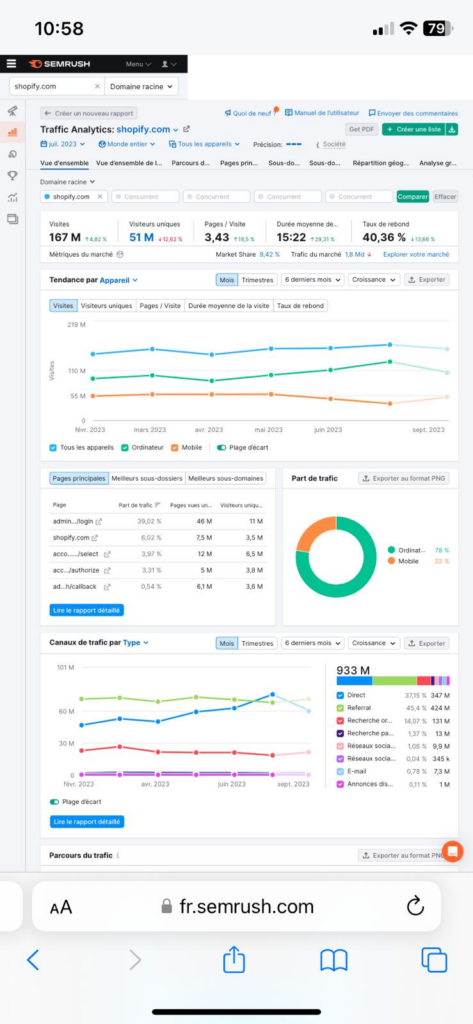Open the Tous les appareils device filter dropdown
Image resolution: width=473 pixels, height=1024 pixels.
(x=204, y=144)
